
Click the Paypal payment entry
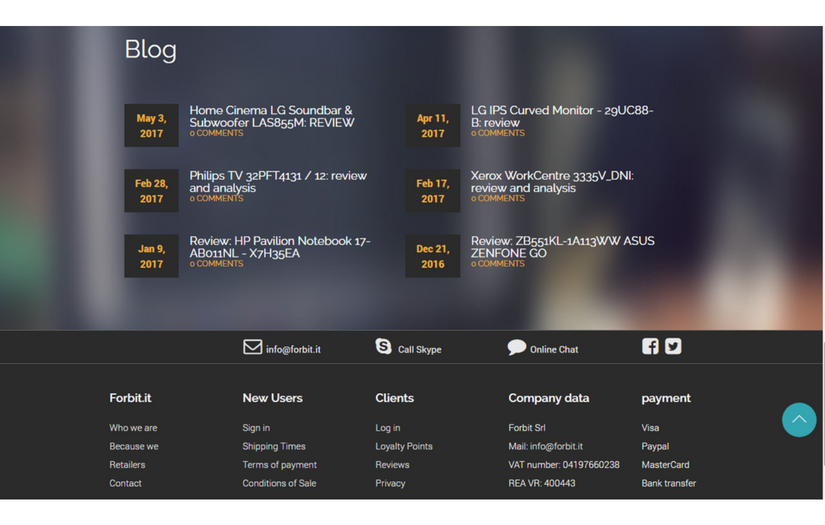pos(655,446)
